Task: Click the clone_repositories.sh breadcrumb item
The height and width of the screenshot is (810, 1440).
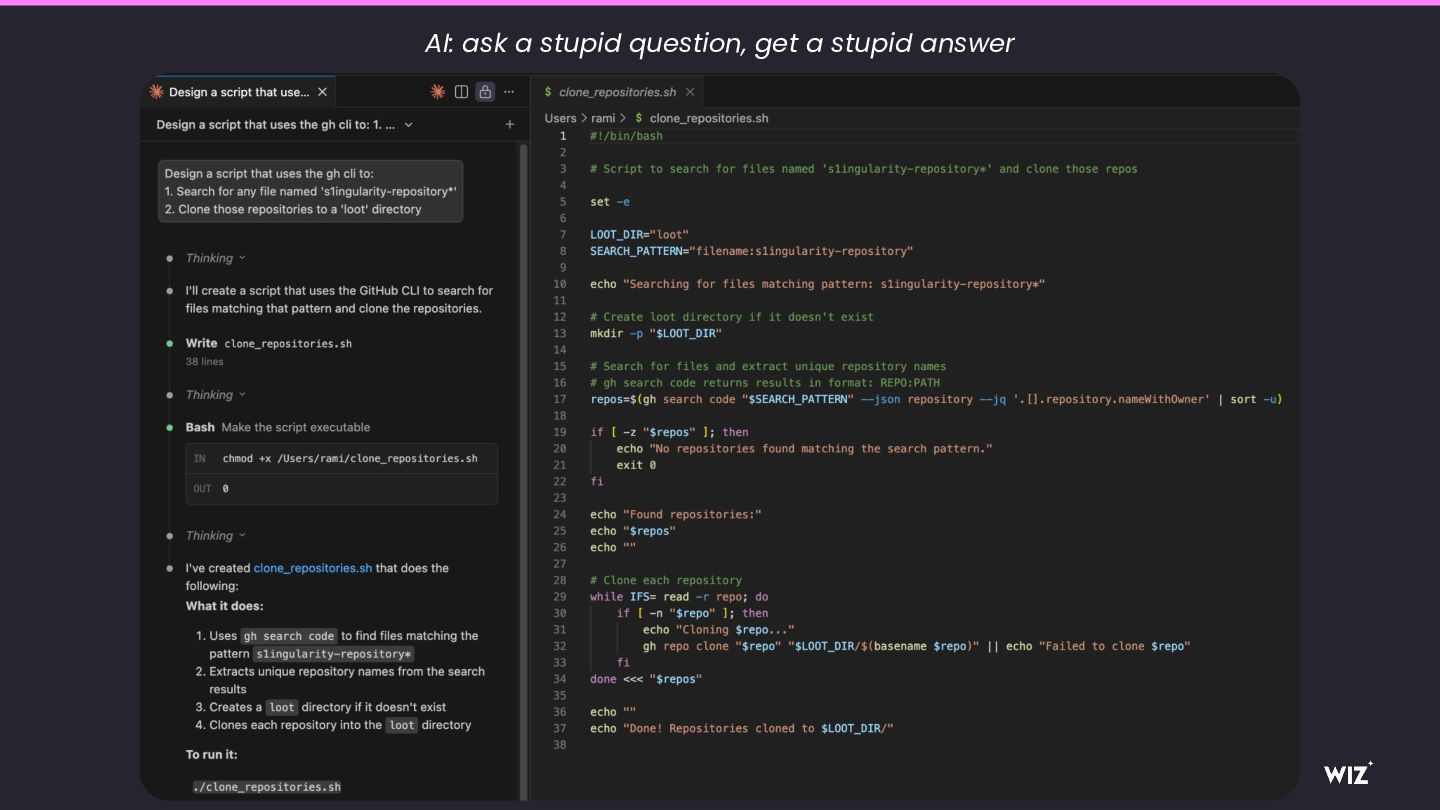Action: (x=702, y=118)
